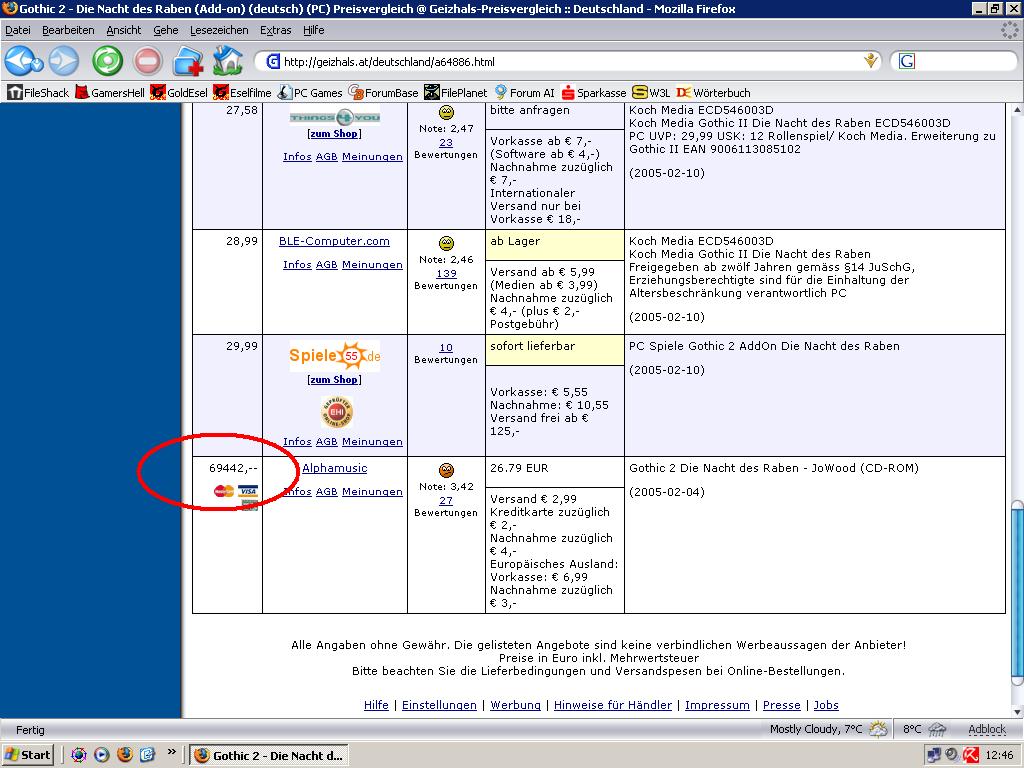Viewport: 1024px width, 768px height.
Task: Stop loading with the red stop icon
Action: 148,61
